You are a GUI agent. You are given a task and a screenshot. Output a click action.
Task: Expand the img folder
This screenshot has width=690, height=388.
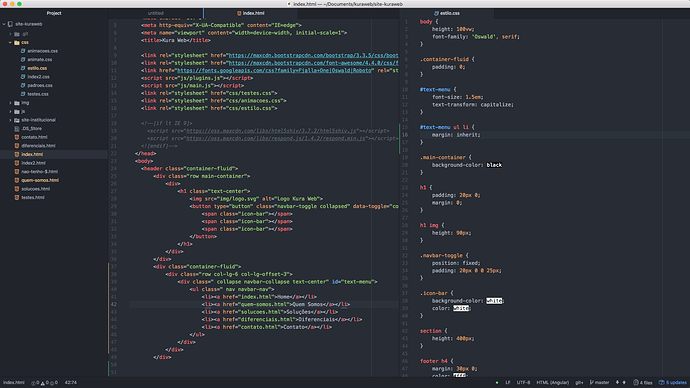(11, 103)
